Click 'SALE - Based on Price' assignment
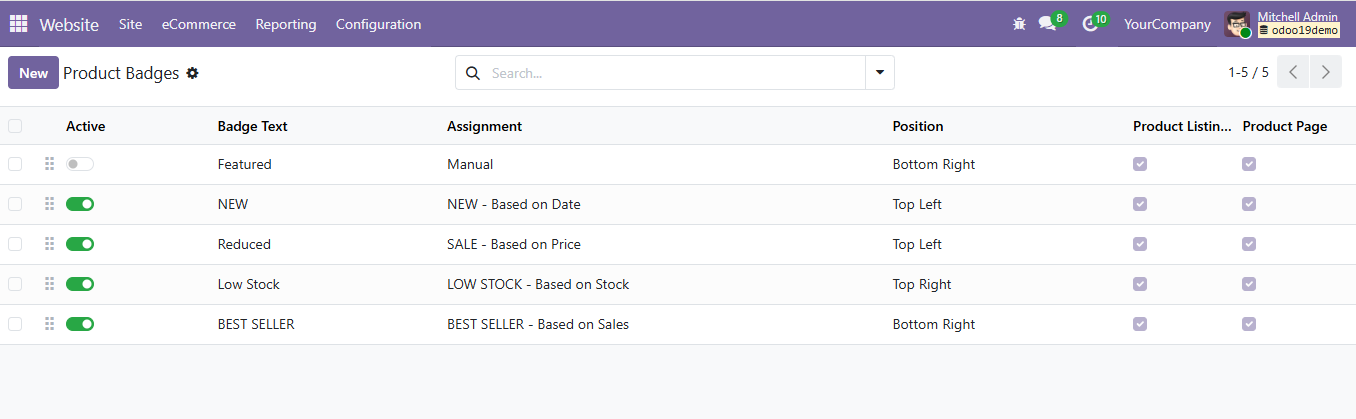 pos(514,244)
